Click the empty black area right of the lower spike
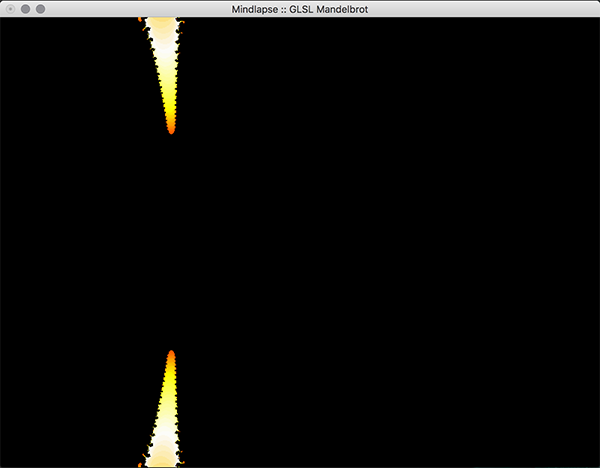Screen dimensions: 600x468 tap(400, 400)
